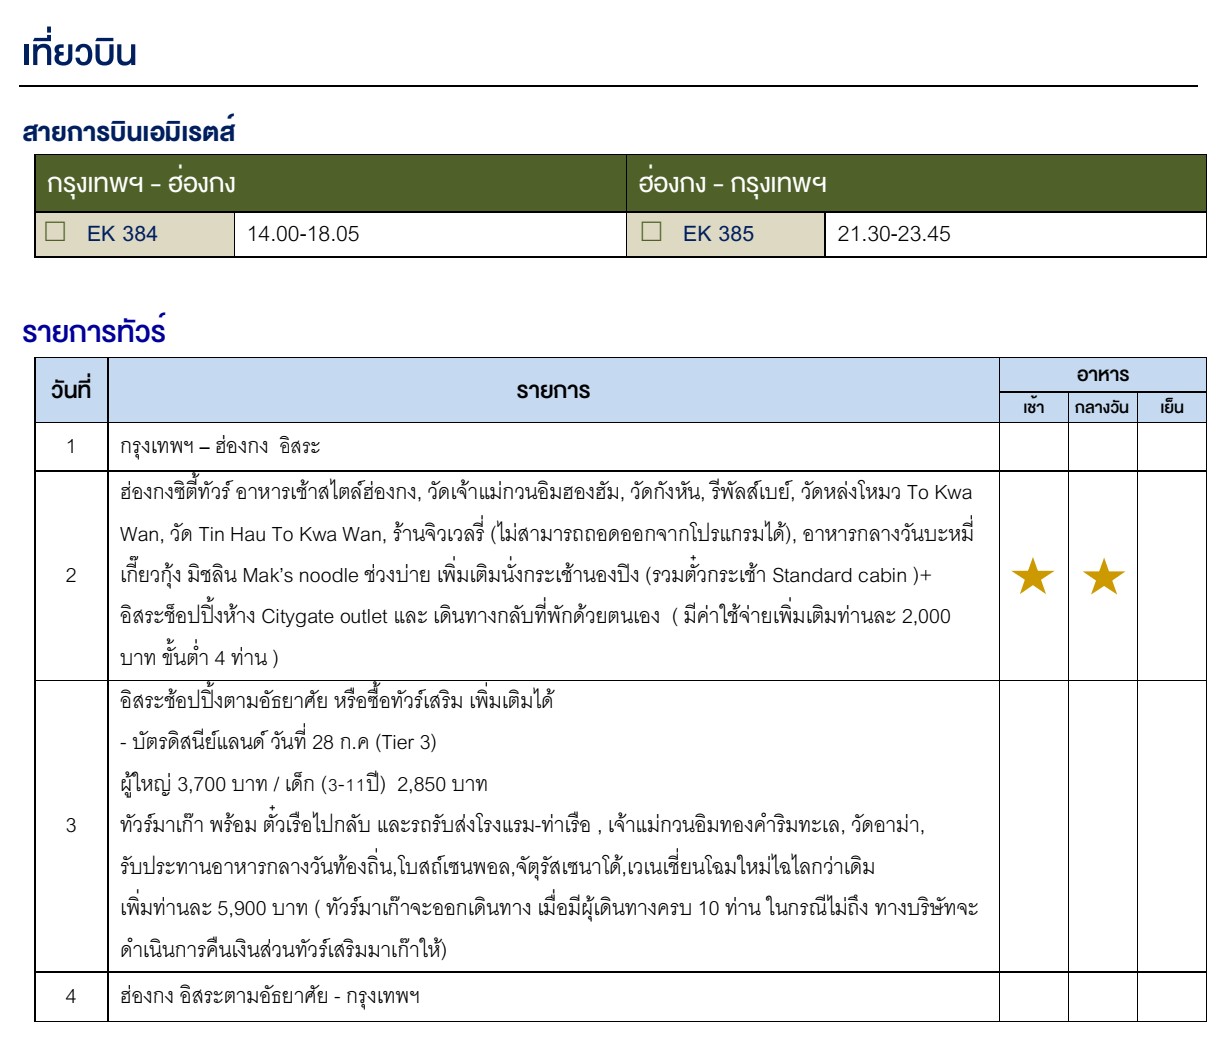The width and height of the screenshot is (1232, 1039).
Task: Click the line starting ดำเนินการคืนเงิน
Action: click(283, 950)
